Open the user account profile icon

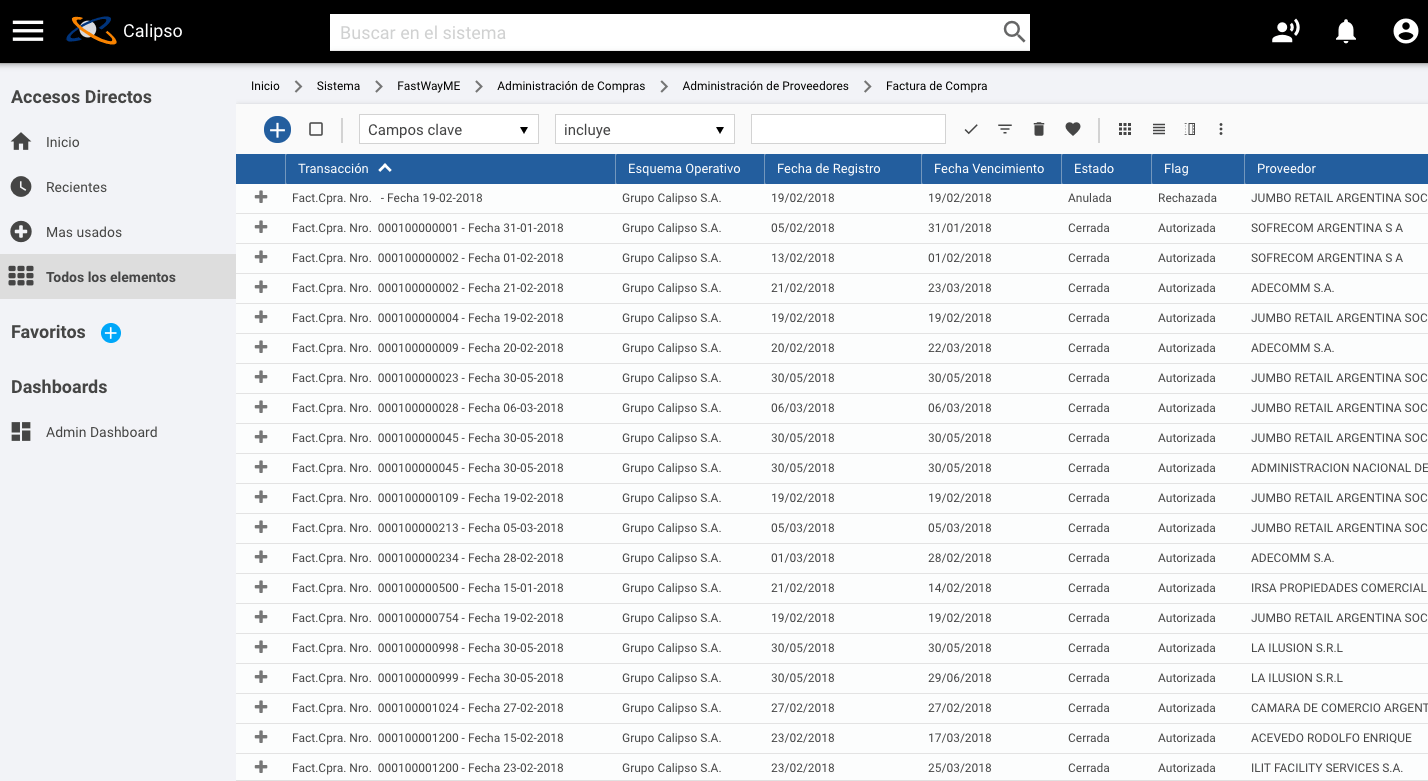pos(1405,31)
